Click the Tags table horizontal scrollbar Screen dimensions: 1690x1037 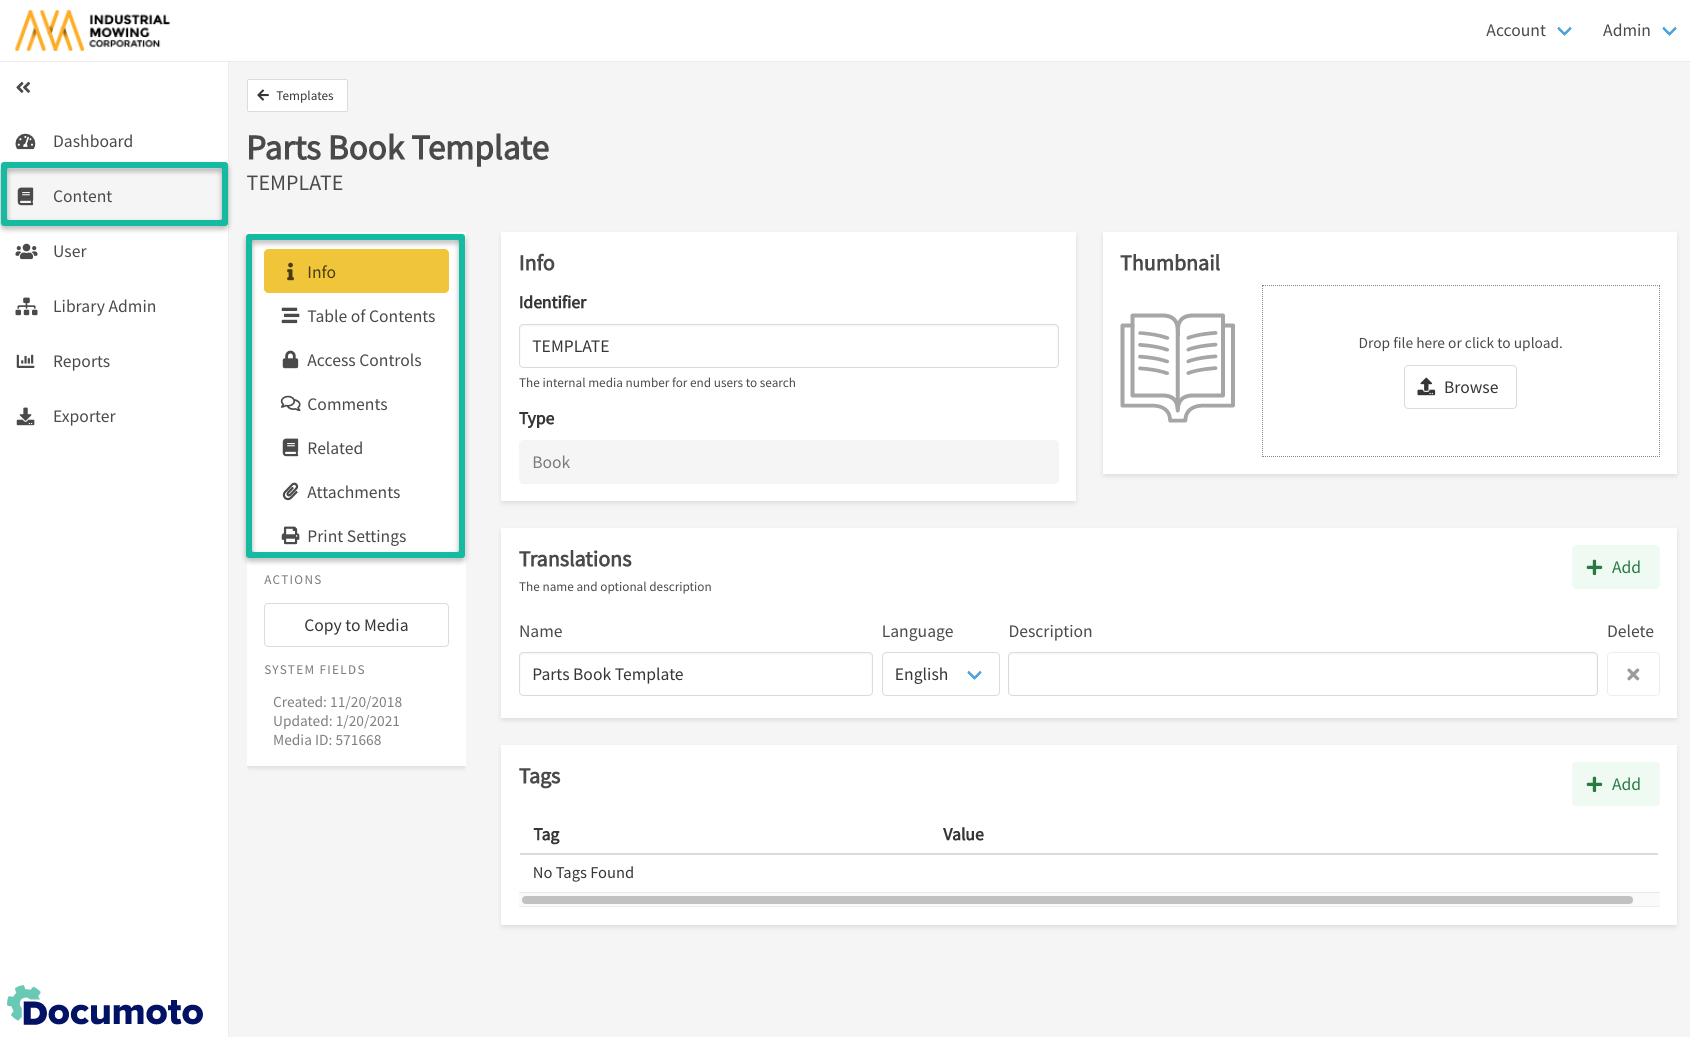(x=1076, y=900)
